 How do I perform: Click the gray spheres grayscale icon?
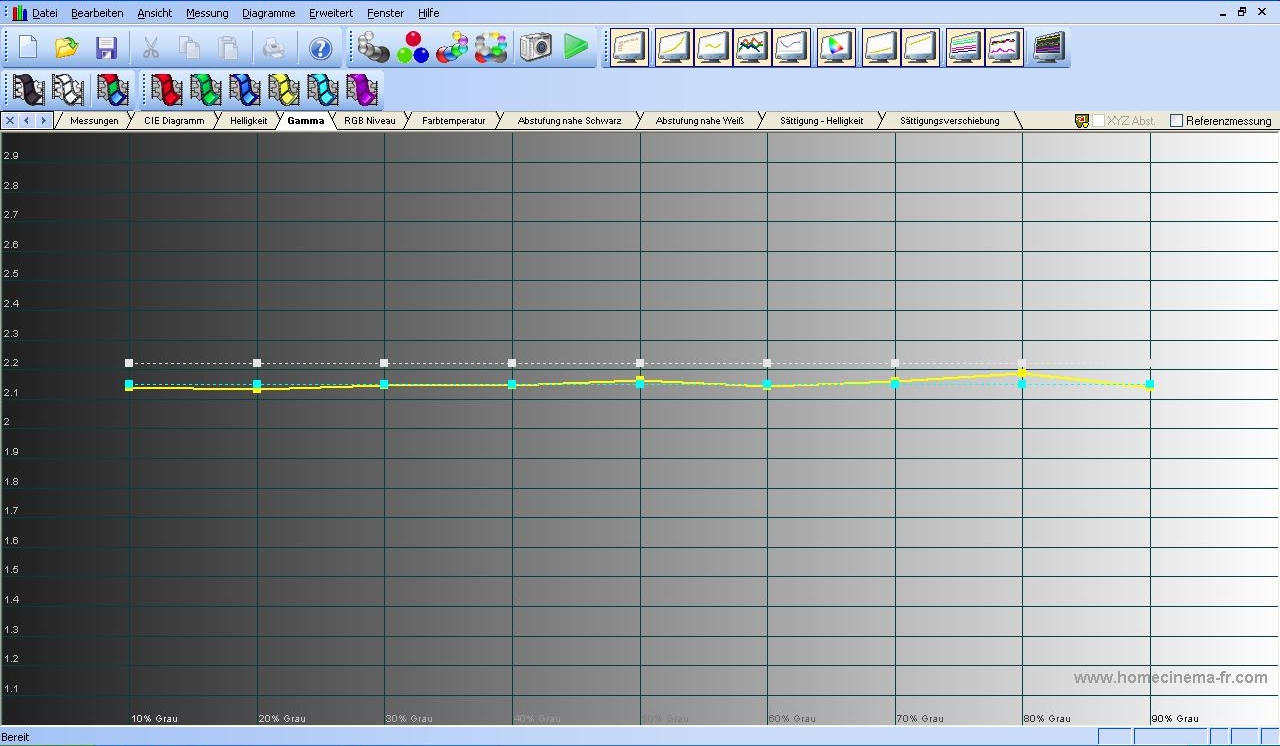[x=373, y=47]
